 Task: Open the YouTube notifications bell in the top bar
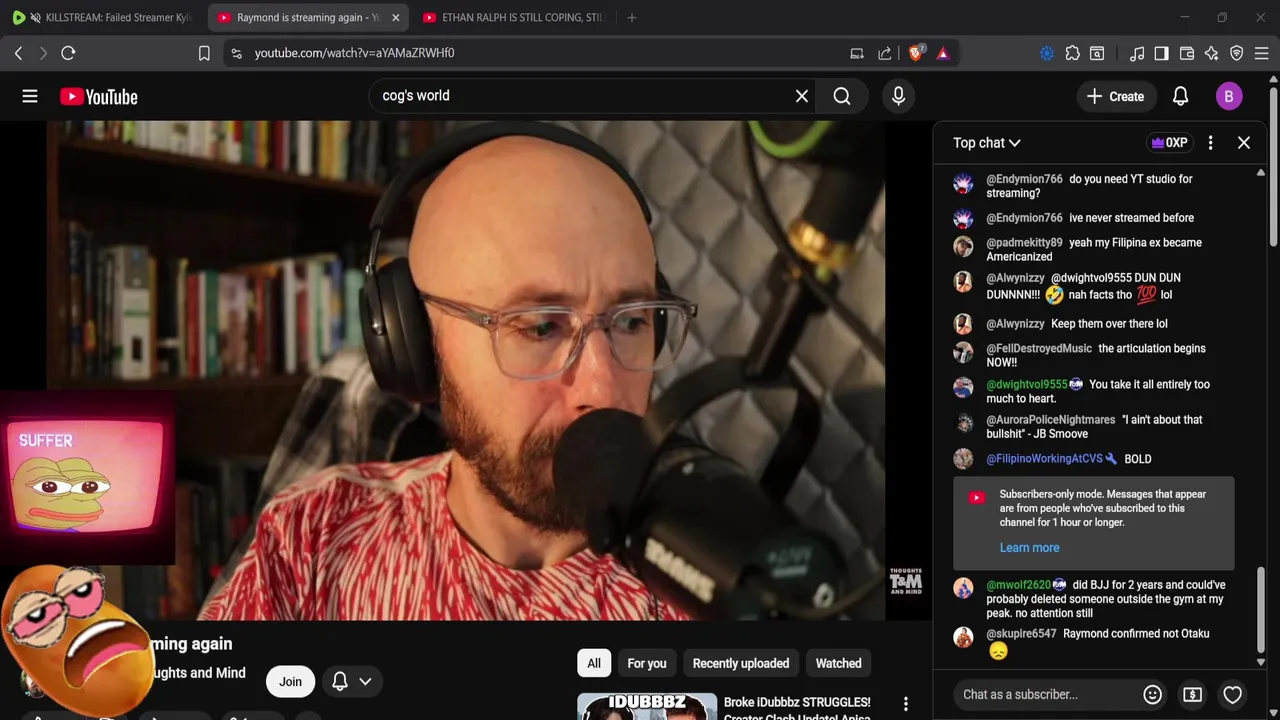click(x=1180, y=96)
